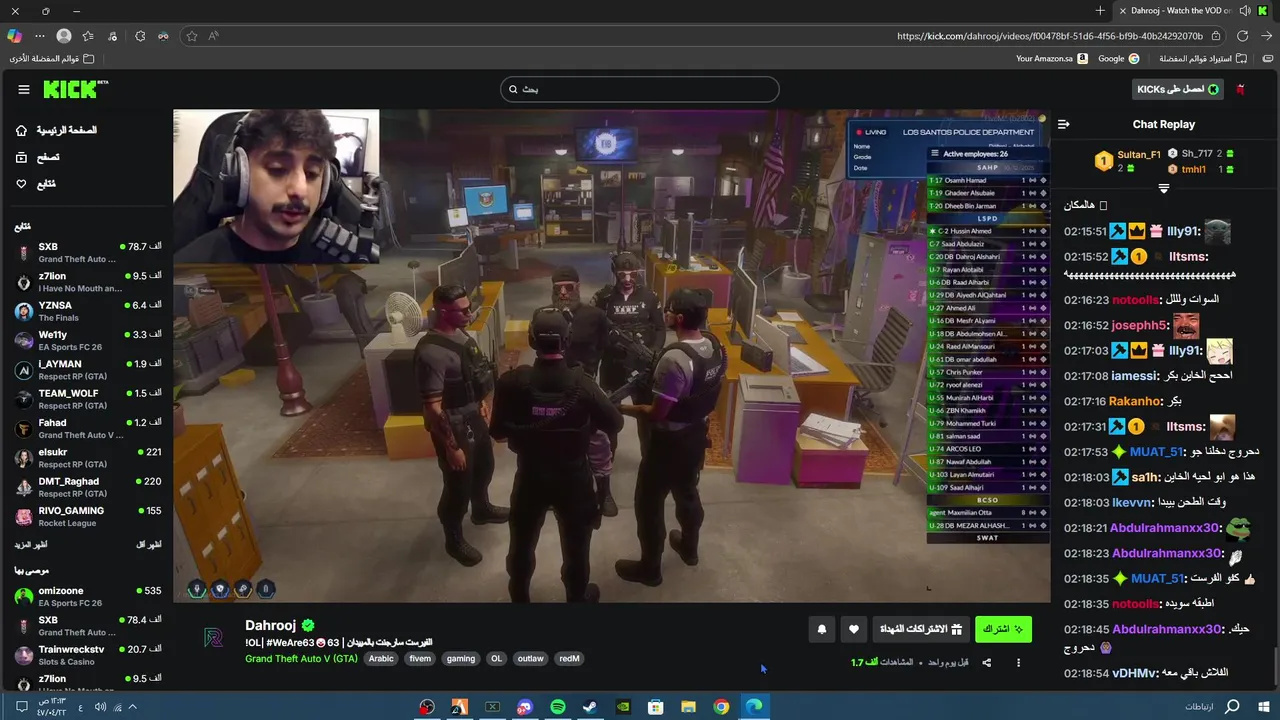Open the home page sidebar link
The width and height of the screenshot is (1280, 720).
[56, 130]
